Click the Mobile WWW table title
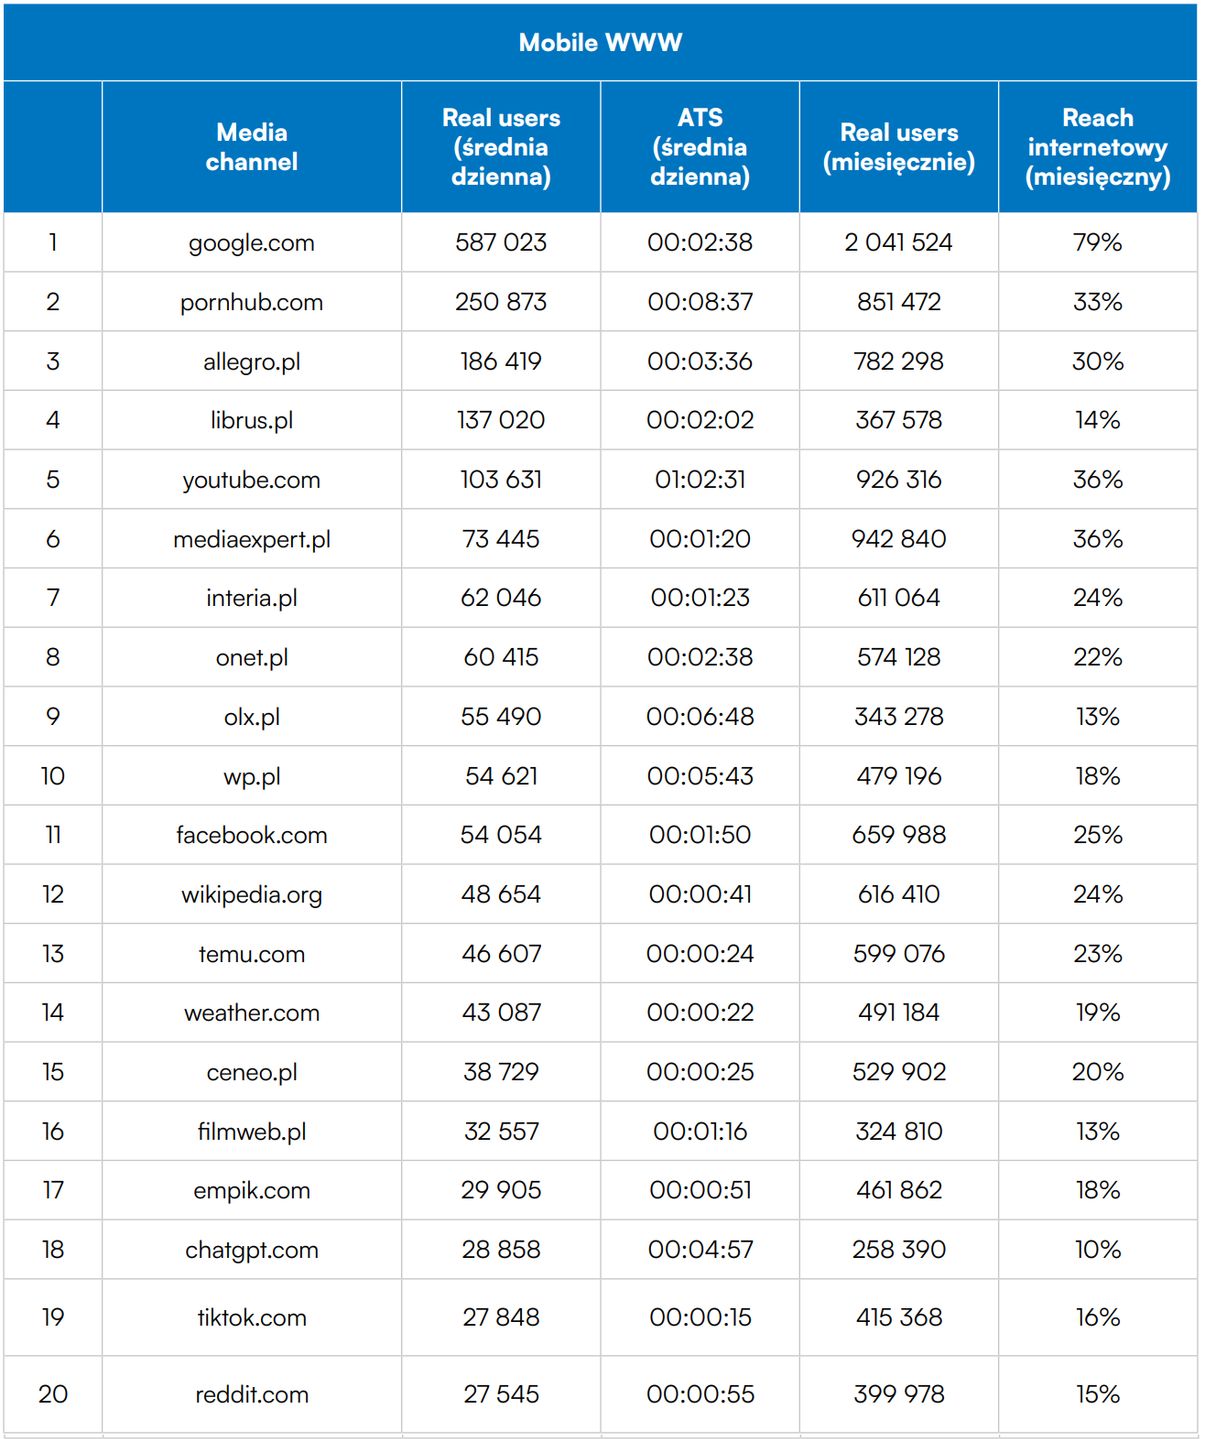This screenshot has width=1205, height=1439. click(x=600, y=42)
